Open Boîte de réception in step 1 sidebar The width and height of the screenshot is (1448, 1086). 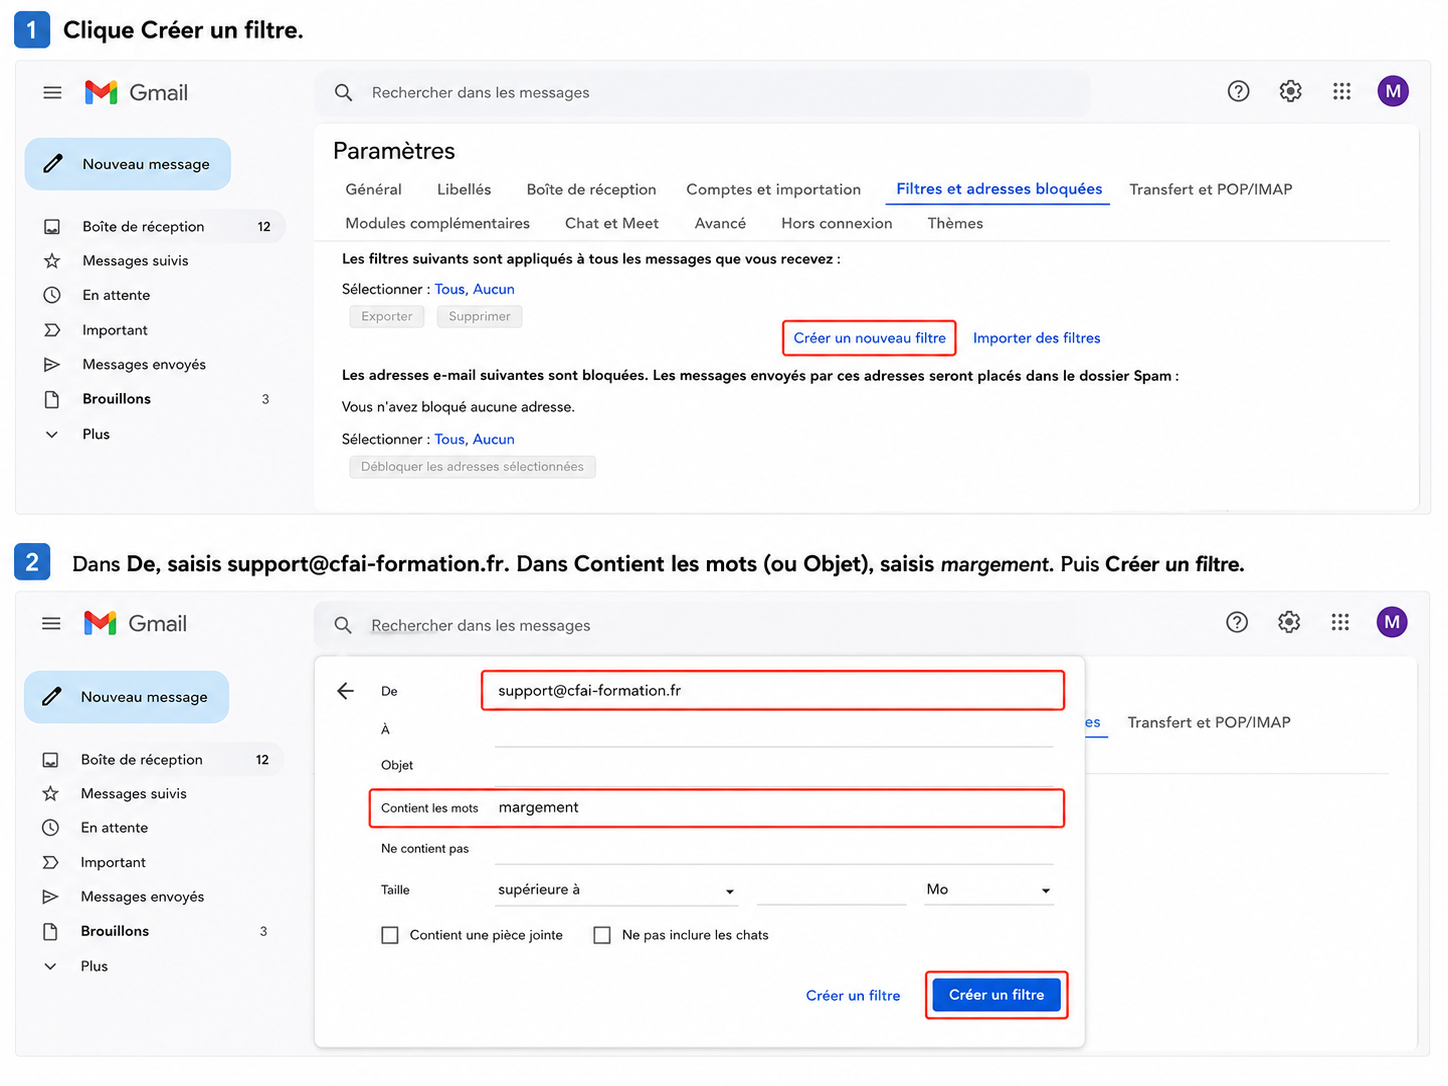155,227
